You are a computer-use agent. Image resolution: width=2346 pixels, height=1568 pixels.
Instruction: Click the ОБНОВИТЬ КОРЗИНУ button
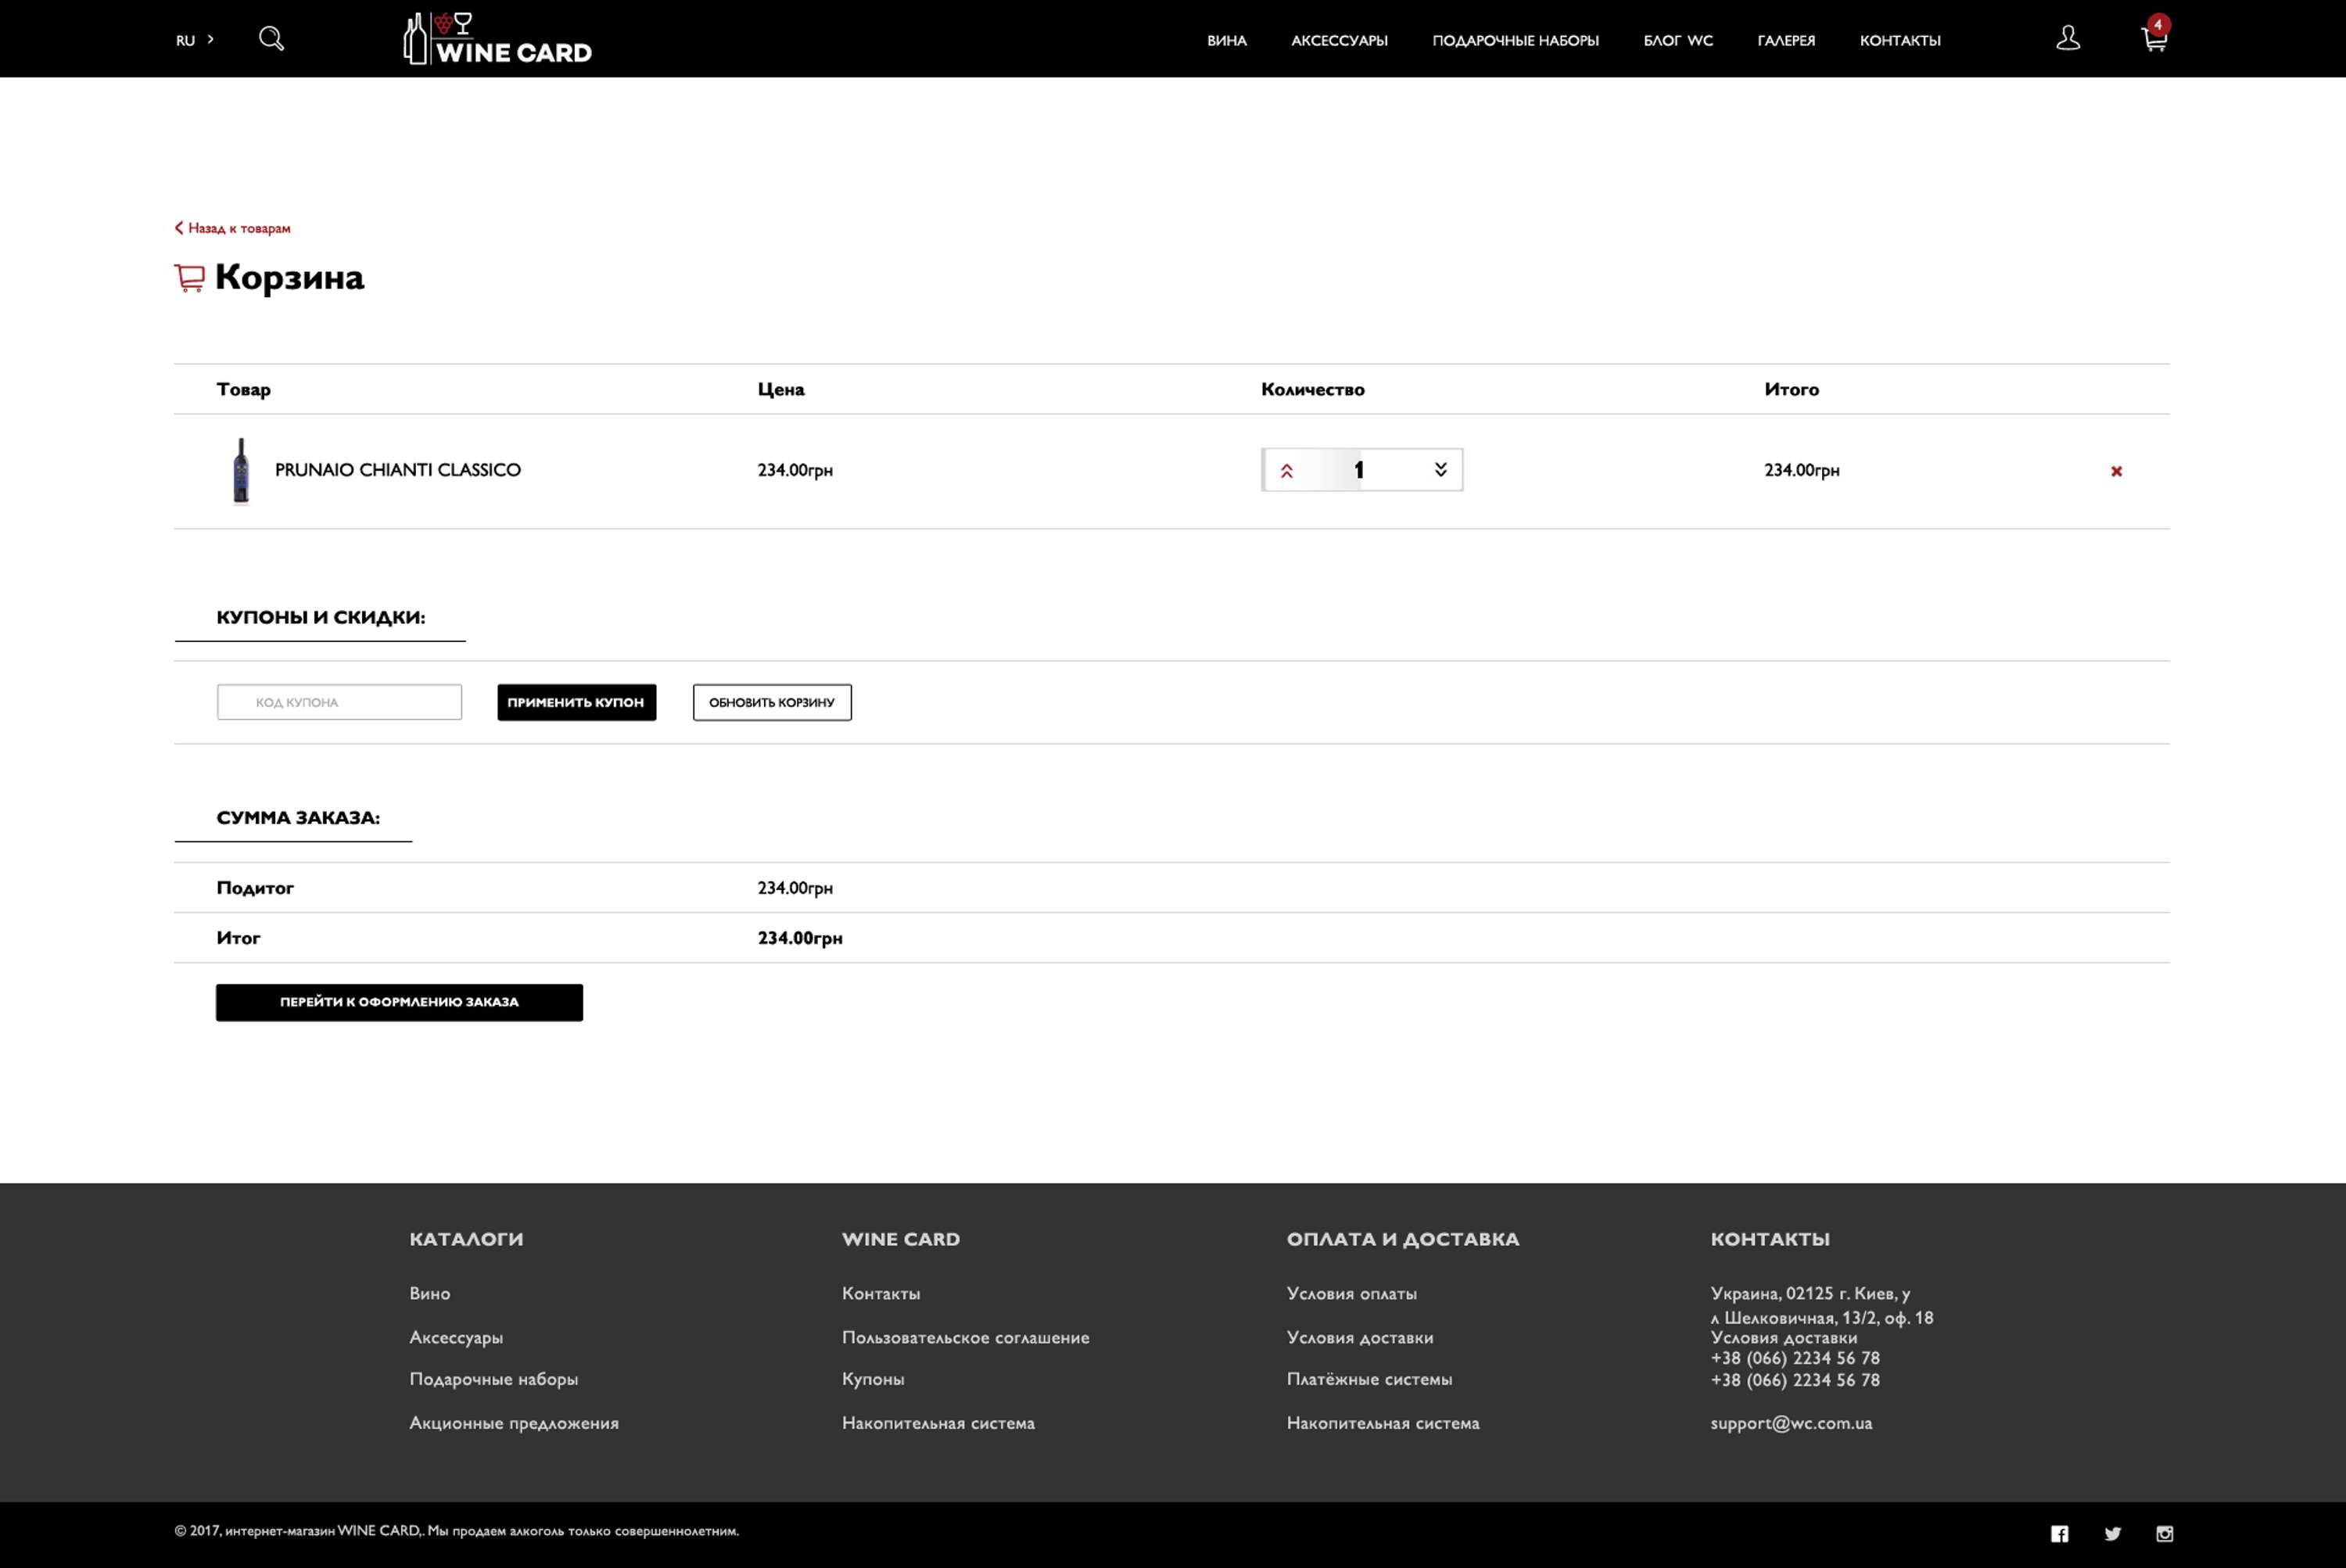click(772, 702)
